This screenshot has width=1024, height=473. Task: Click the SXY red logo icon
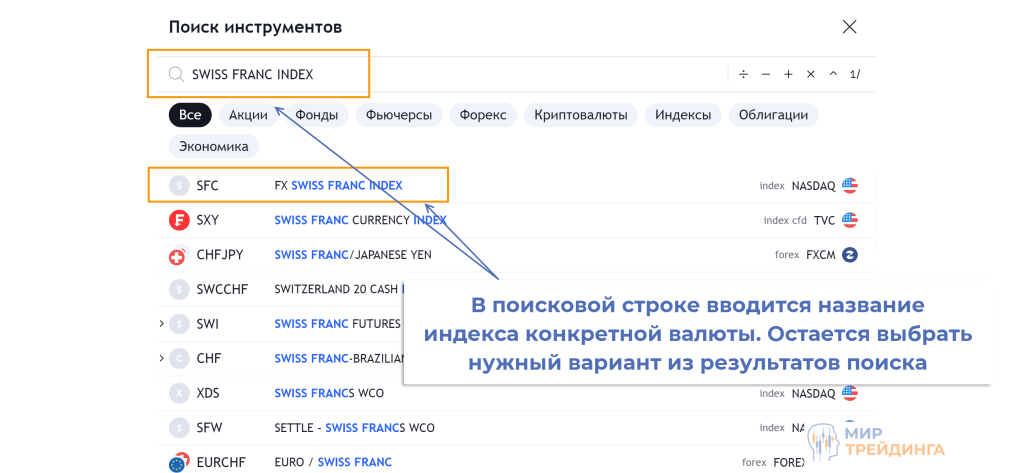tap(179, 220)
